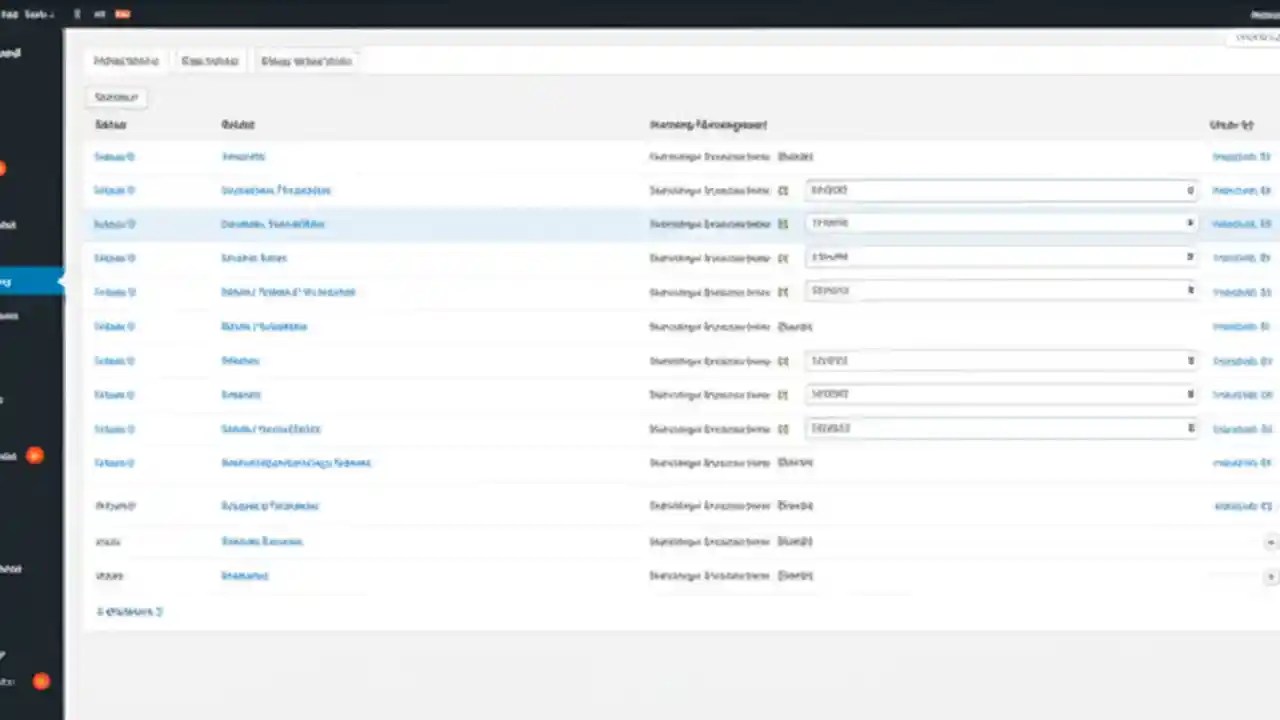Open the first status link in the table
Viewport: 1280px width, 720px height.
[114, 156]
